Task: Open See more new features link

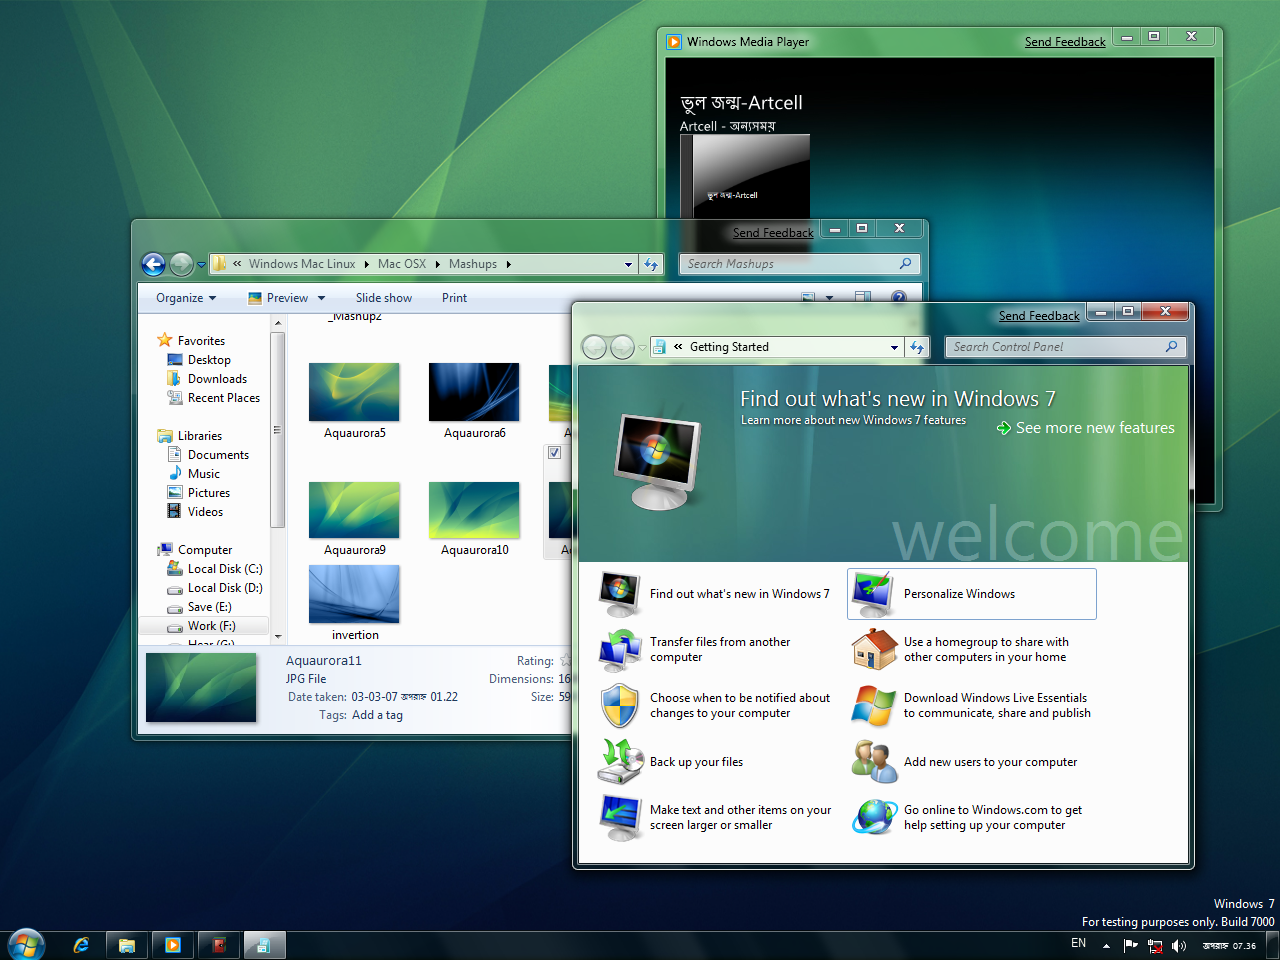Action: tap(1095, 428)
